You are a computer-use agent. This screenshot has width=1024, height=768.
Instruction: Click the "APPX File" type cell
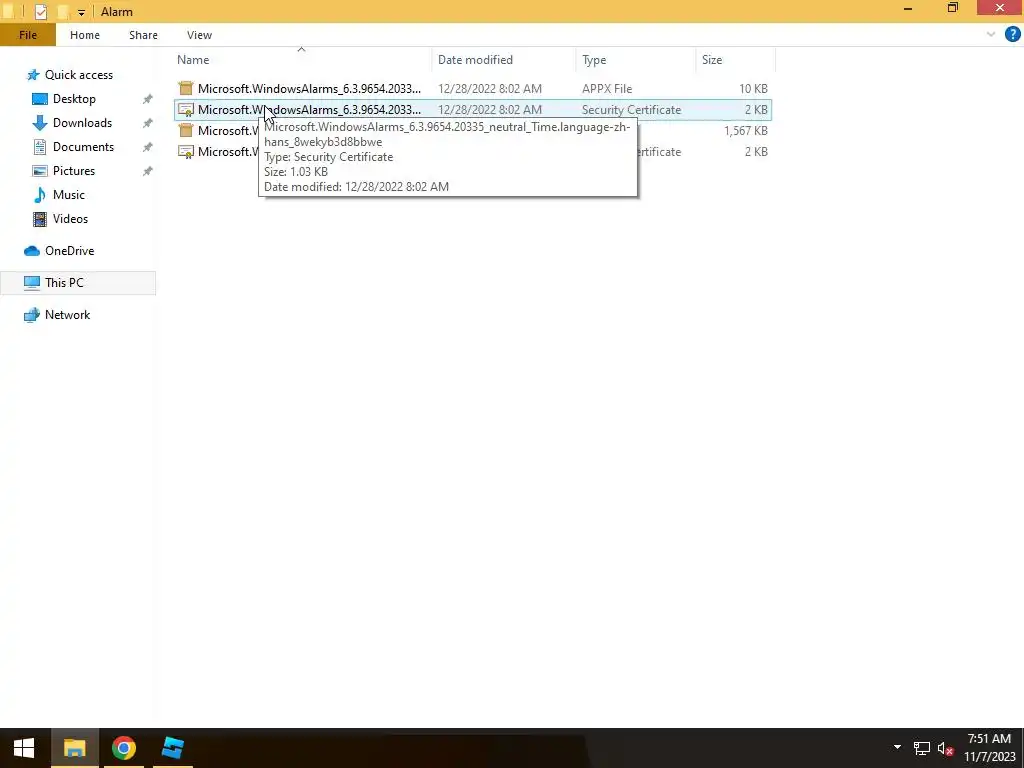pos(607,88)
